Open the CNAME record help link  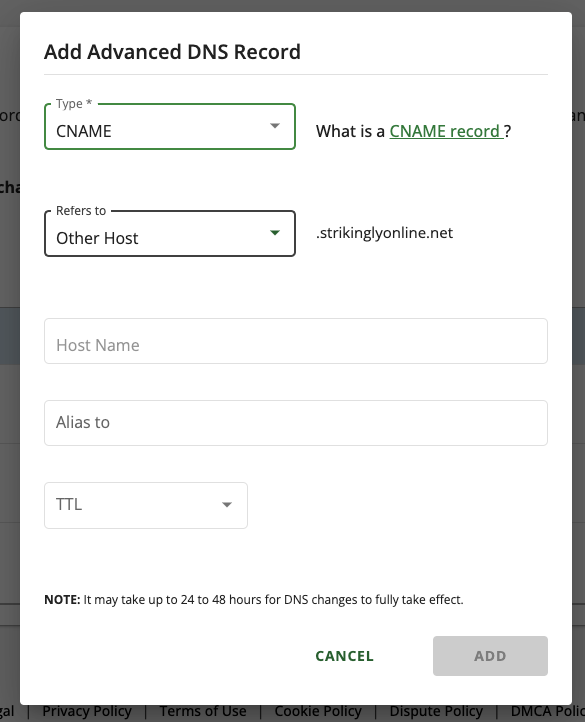click(446, 131)
